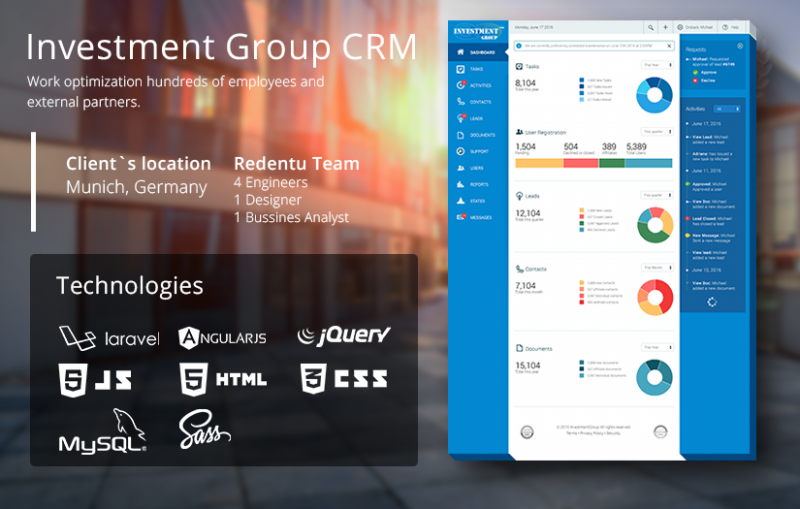
Task: Select the Dashboard menu item
Action: (477, 53)
